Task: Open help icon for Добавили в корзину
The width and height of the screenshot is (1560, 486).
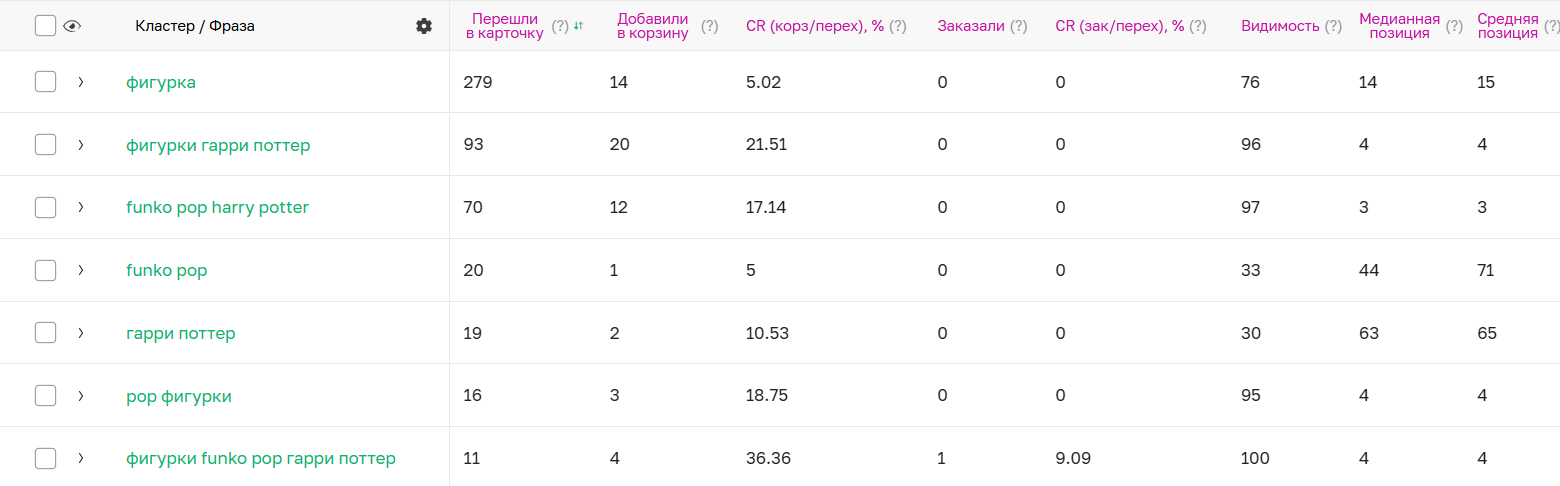Action: 709,26
